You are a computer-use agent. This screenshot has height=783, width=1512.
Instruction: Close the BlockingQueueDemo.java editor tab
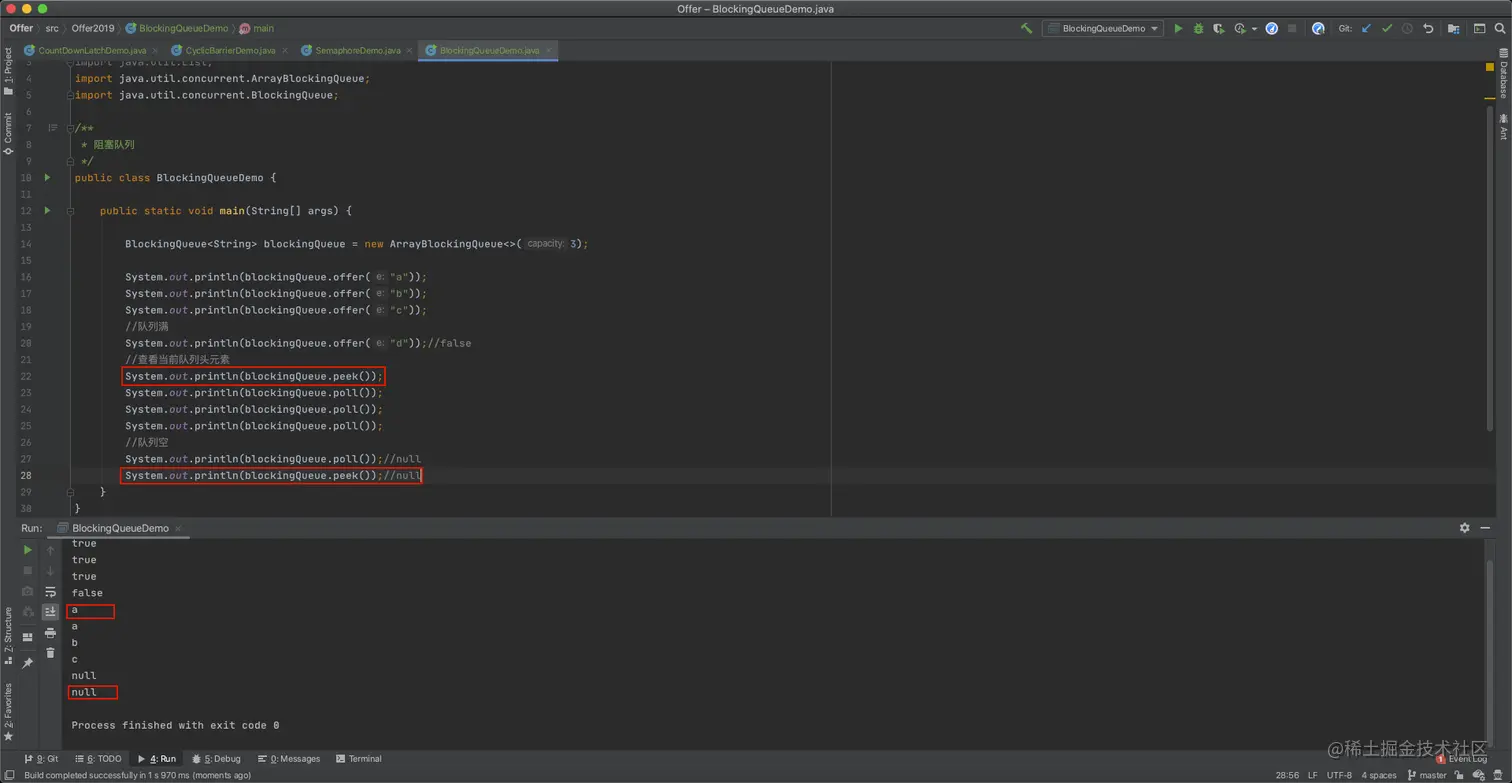549,50
